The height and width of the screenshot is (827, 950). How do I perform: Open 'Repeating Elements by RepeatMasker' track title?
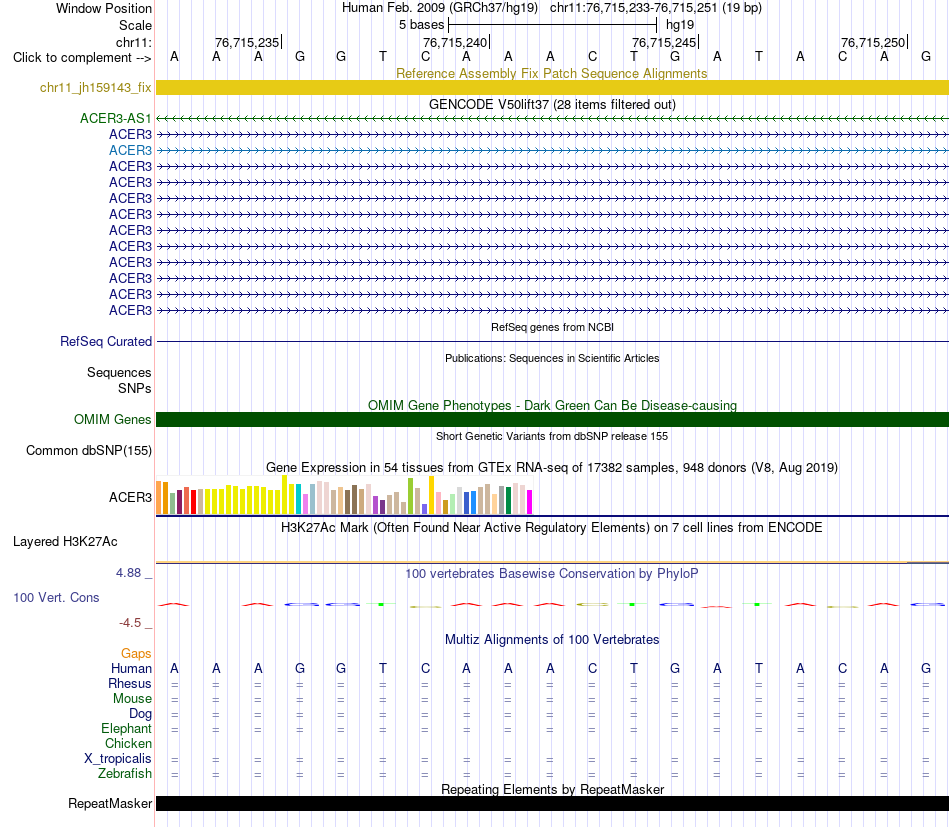(x=553, y=789)
